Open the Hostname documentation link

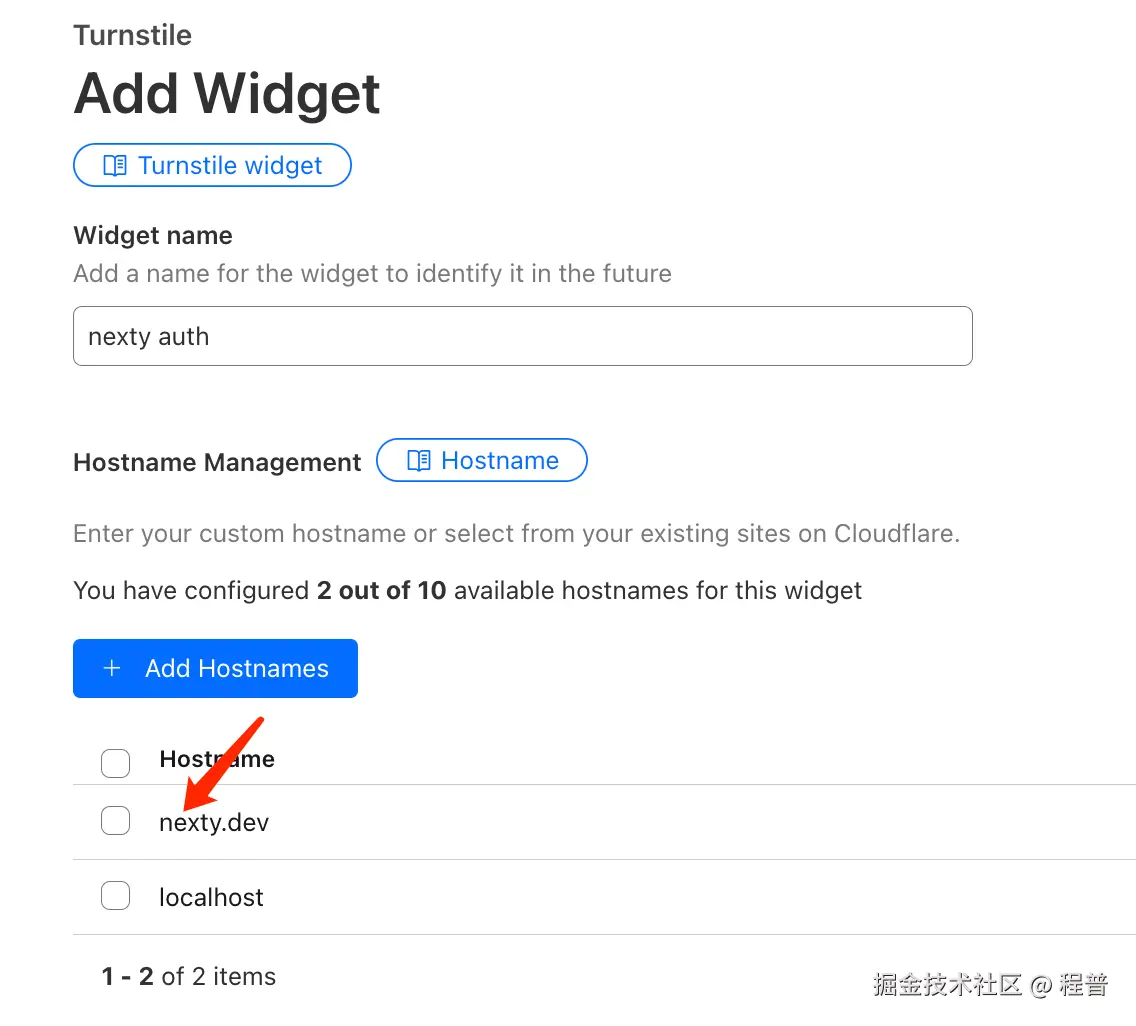482,460
